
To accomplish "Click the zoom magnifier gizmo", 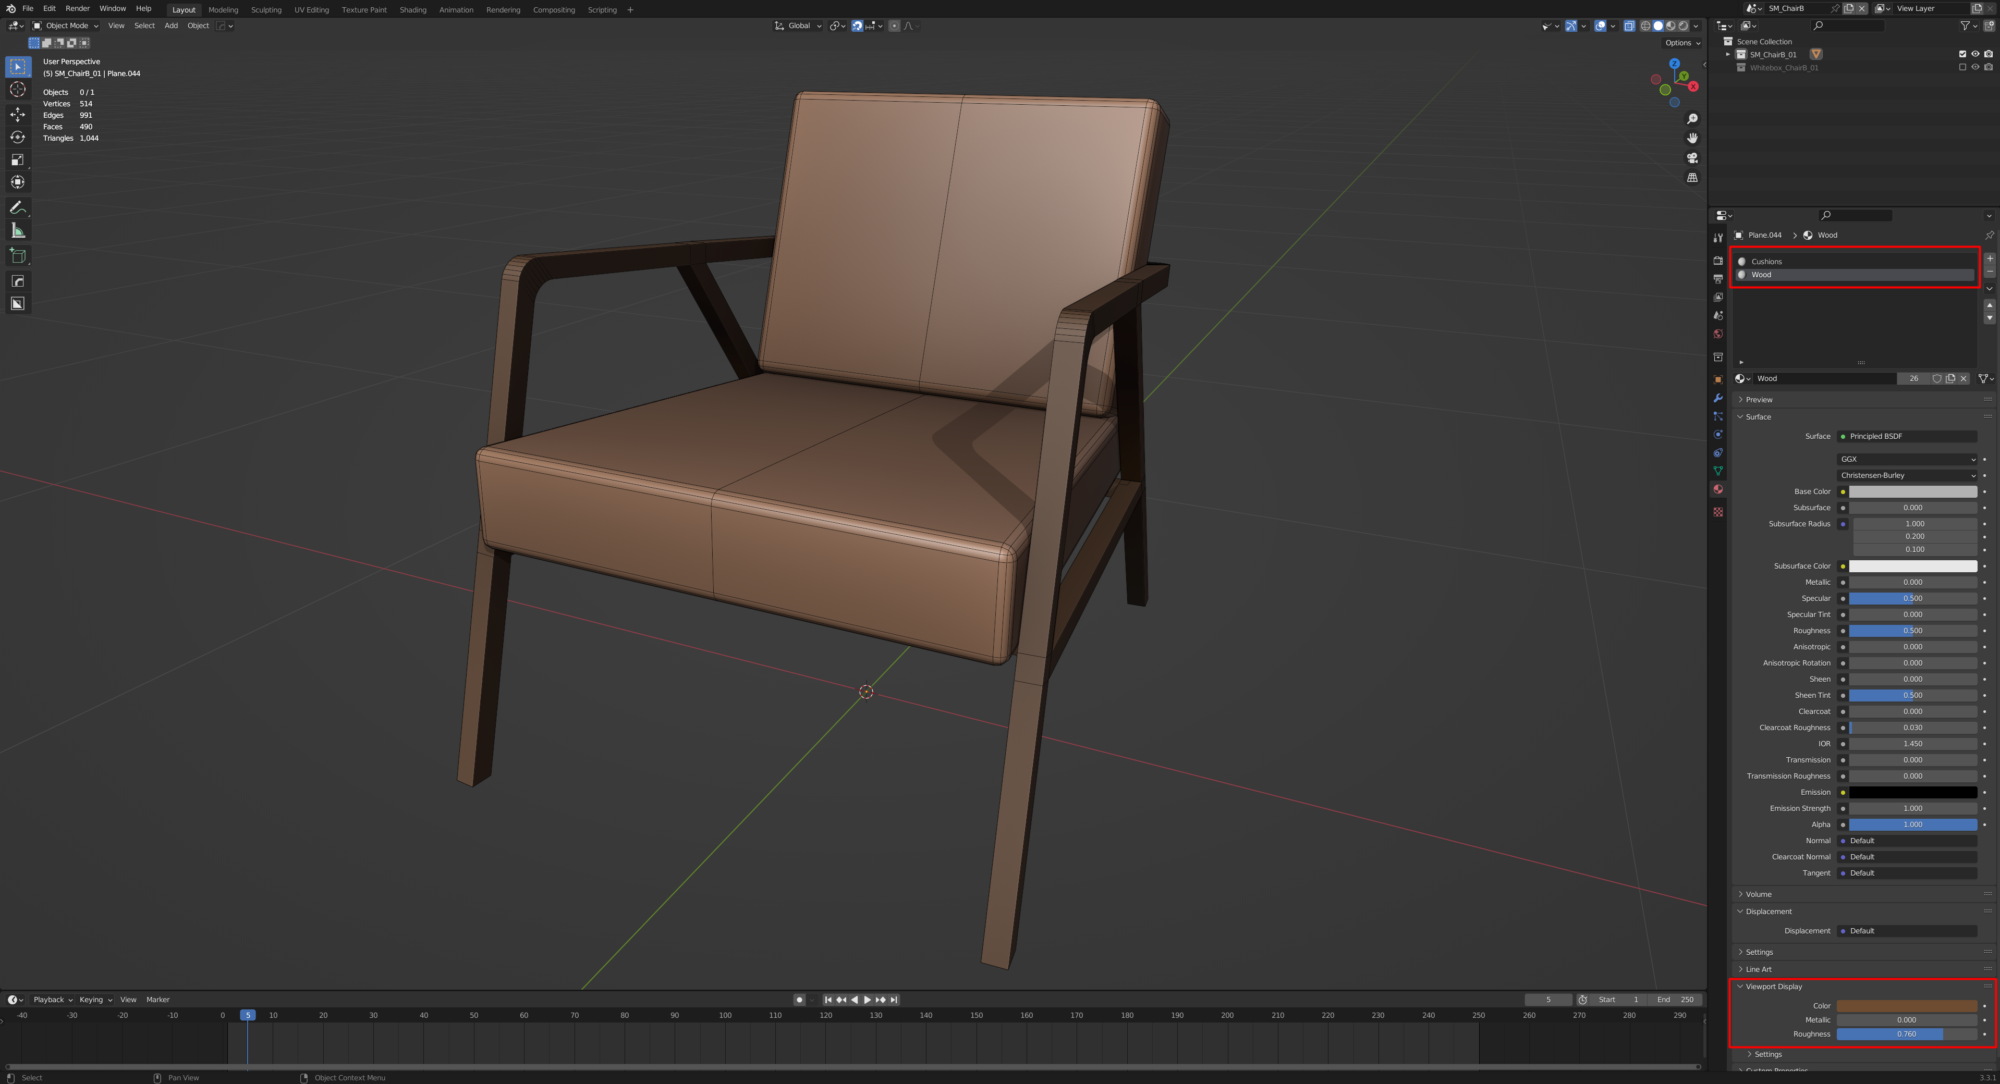I will tap(1692, 119).
